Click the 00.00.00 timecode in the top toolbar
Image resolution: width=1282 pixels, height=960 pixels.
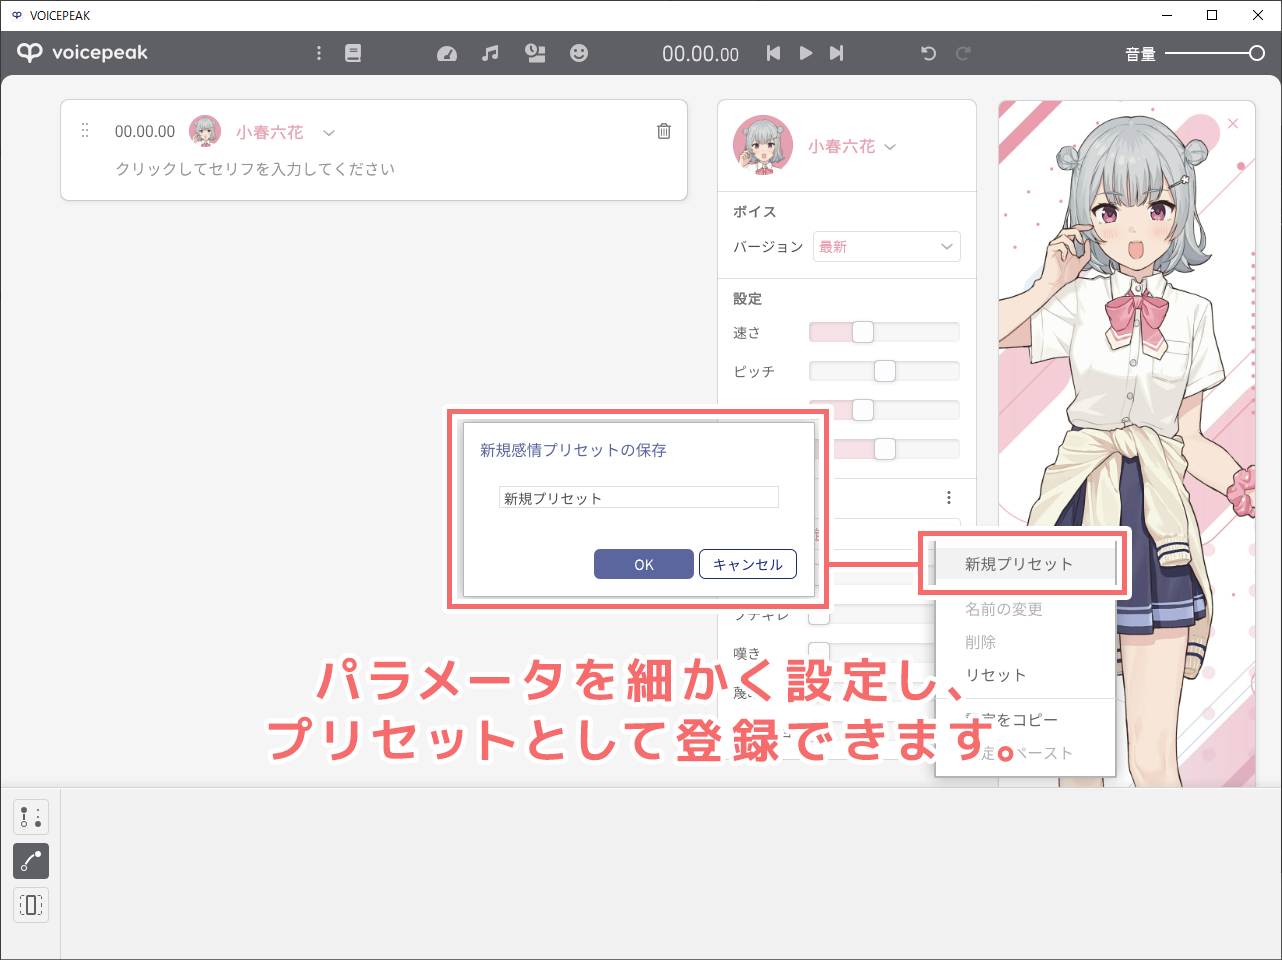[x=701, y=54]
